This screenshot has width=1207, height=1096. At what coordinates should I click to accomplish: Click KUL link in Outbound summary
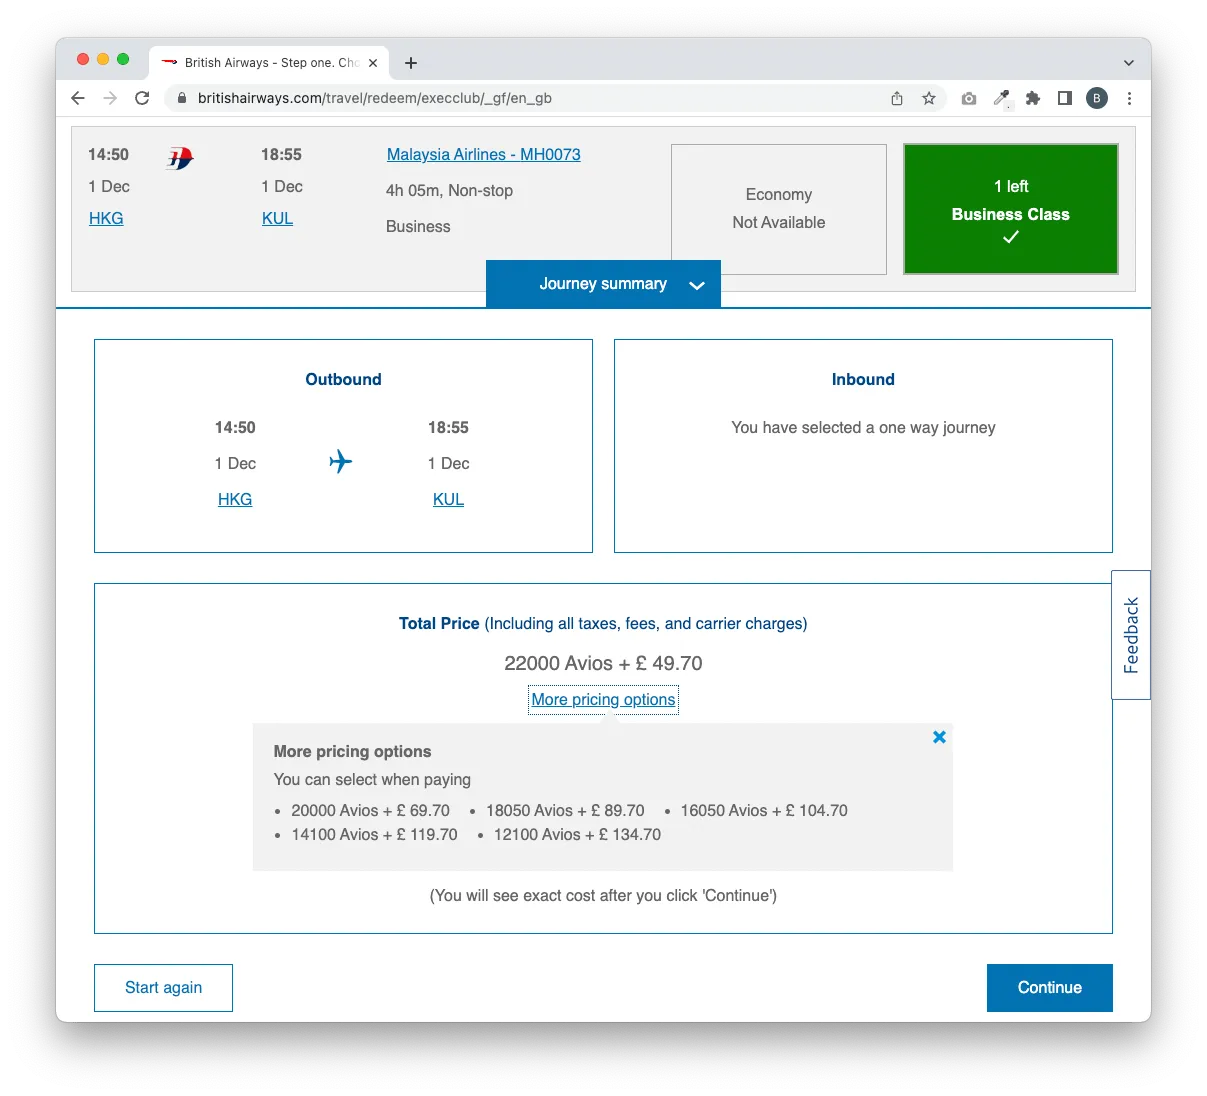coord(448,500)
